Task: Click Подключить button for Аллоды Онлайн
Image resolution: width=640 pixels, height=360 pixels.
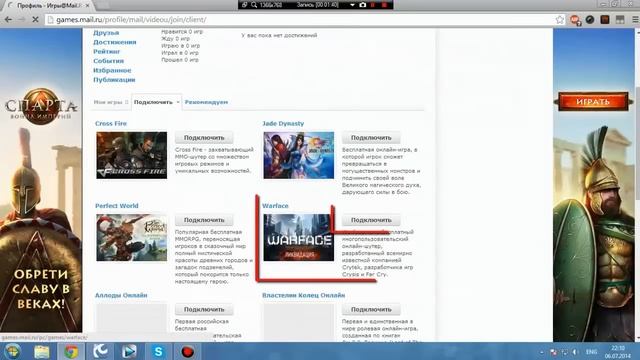Action: click(204, 309)
